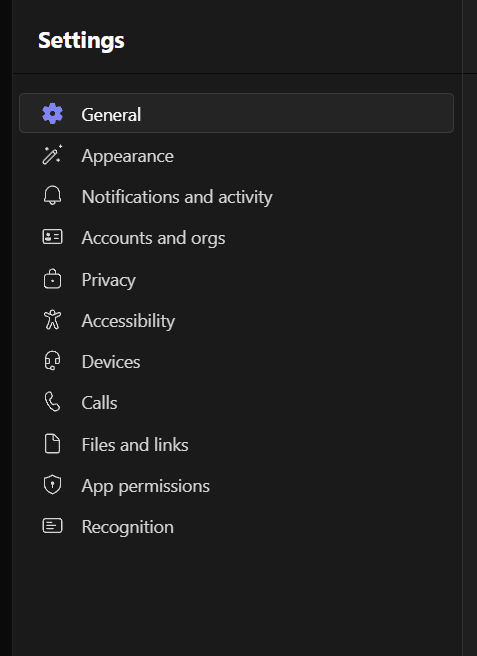The image size is (477, 656).
Task: Click the Appearance magic wand icon
Action: pos(52,155)
